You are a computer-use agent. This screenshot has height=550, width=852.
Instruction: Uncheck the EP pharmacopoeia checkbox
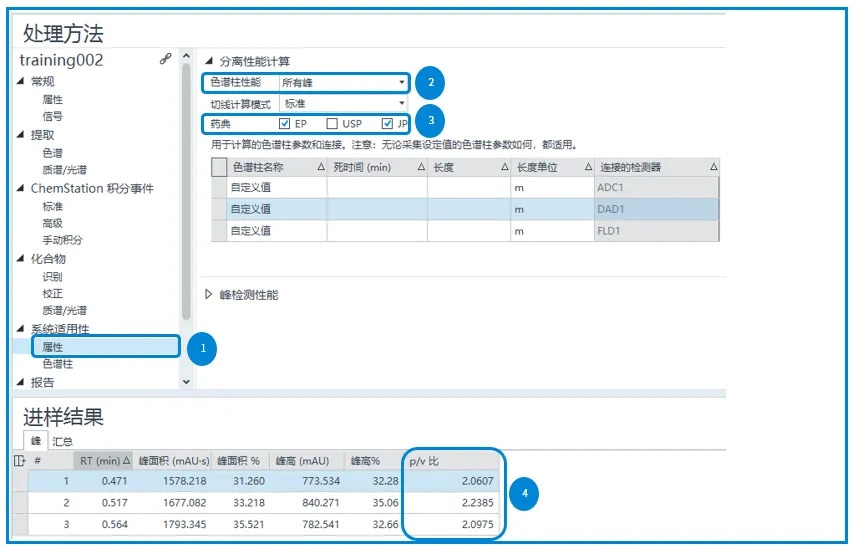(285, 124)
